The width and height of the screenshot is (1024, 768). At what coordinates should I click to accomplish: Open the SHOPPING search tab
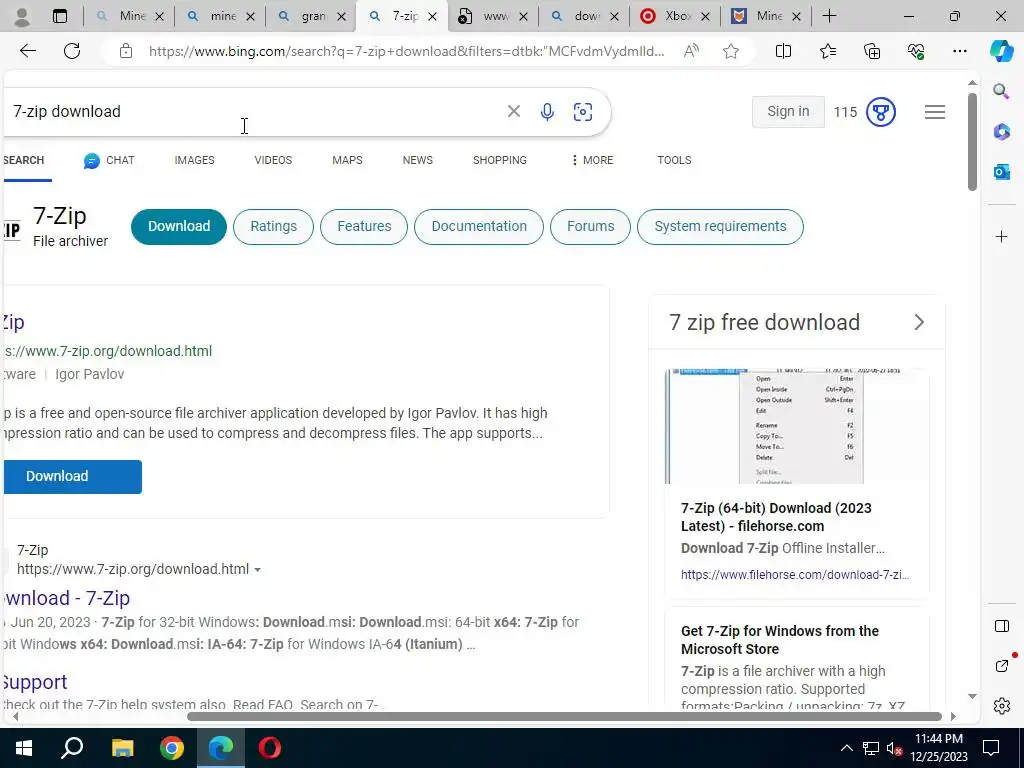pyautogui.click(x=500, y=161)
